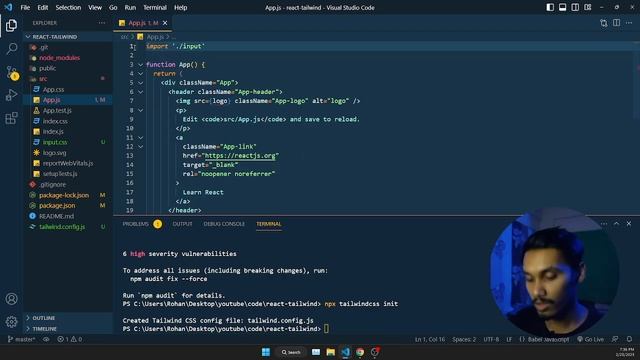Screen dimensions: 640x360
Task: Open the Accounts menu icon
Action: click(x=11, y=299)
